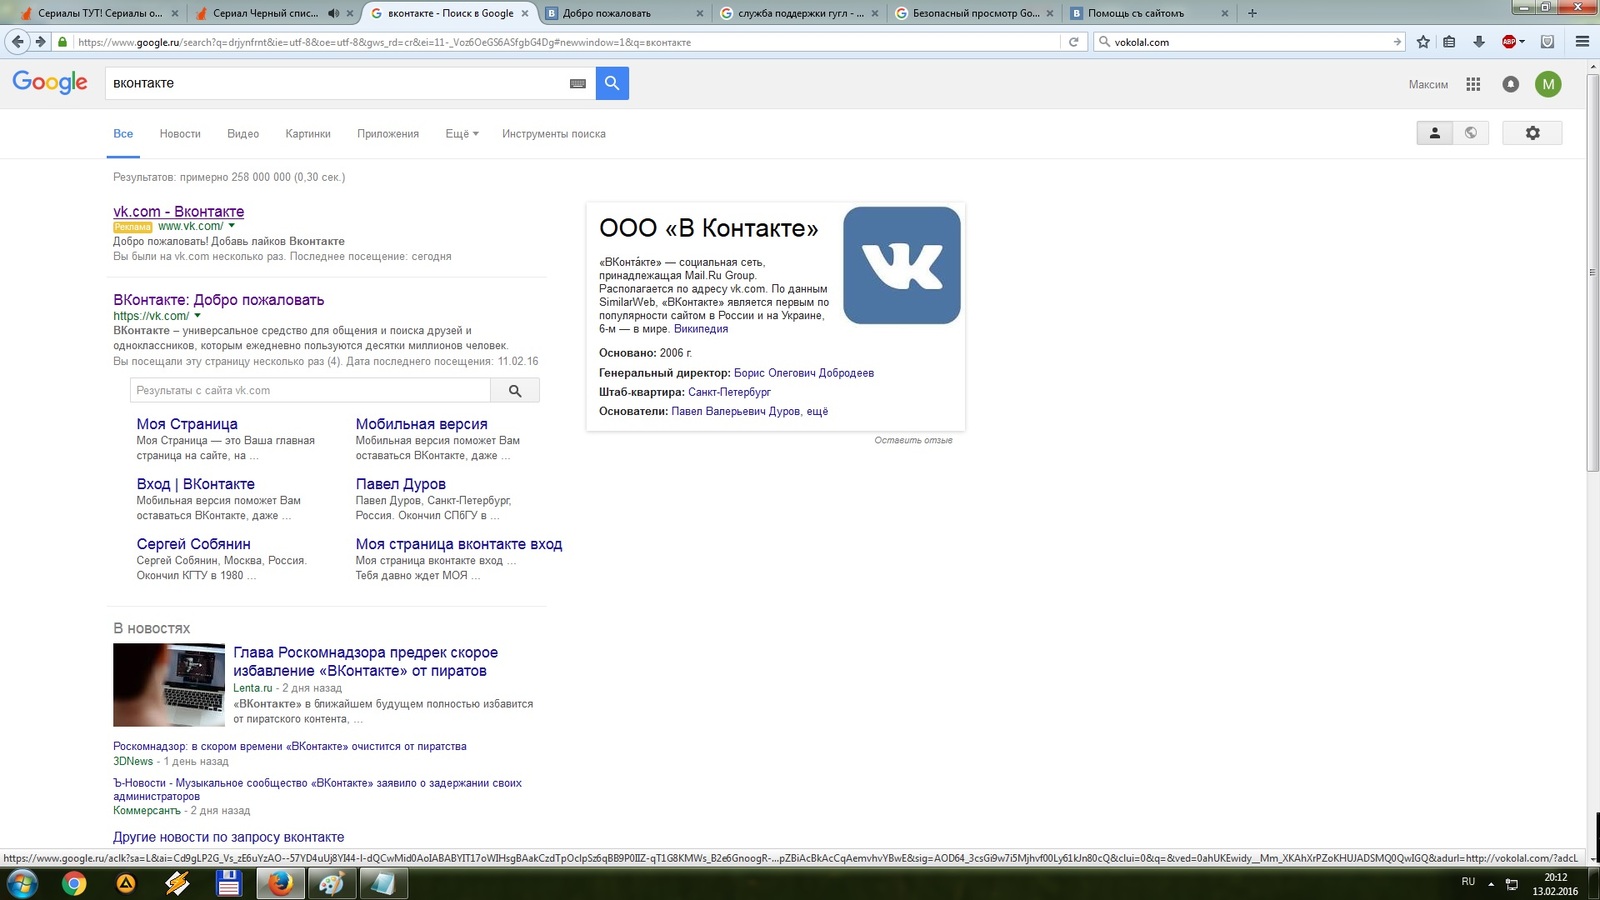Open 'ВКонтакте: Добро пожаловать' result
Image resolution: width=1600 pixels, height=900 pixels.
pos(219,299)
